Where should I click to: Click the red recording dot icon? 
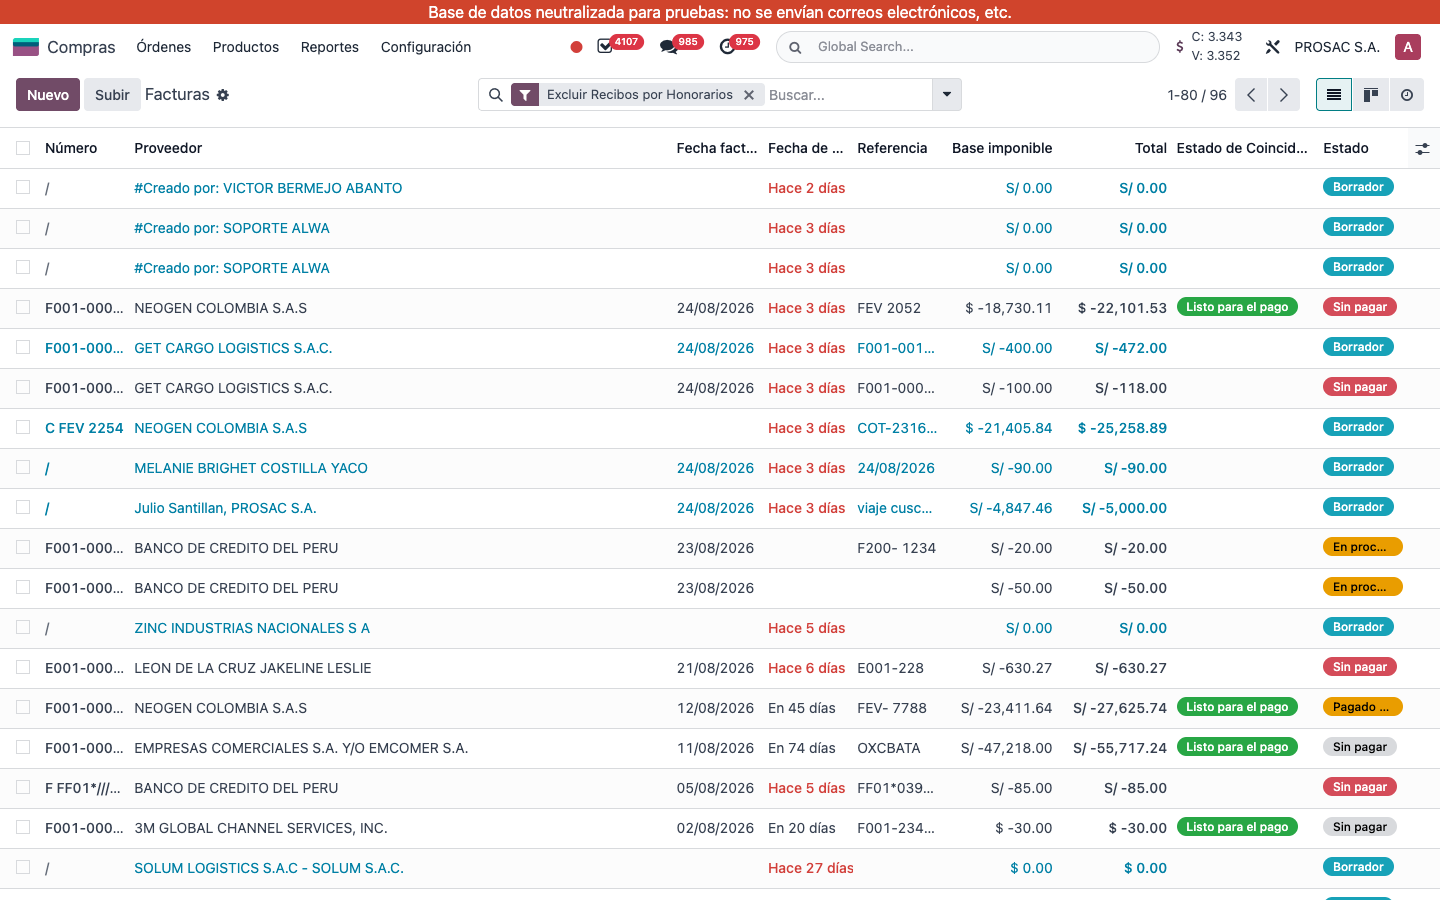point(576,47)
